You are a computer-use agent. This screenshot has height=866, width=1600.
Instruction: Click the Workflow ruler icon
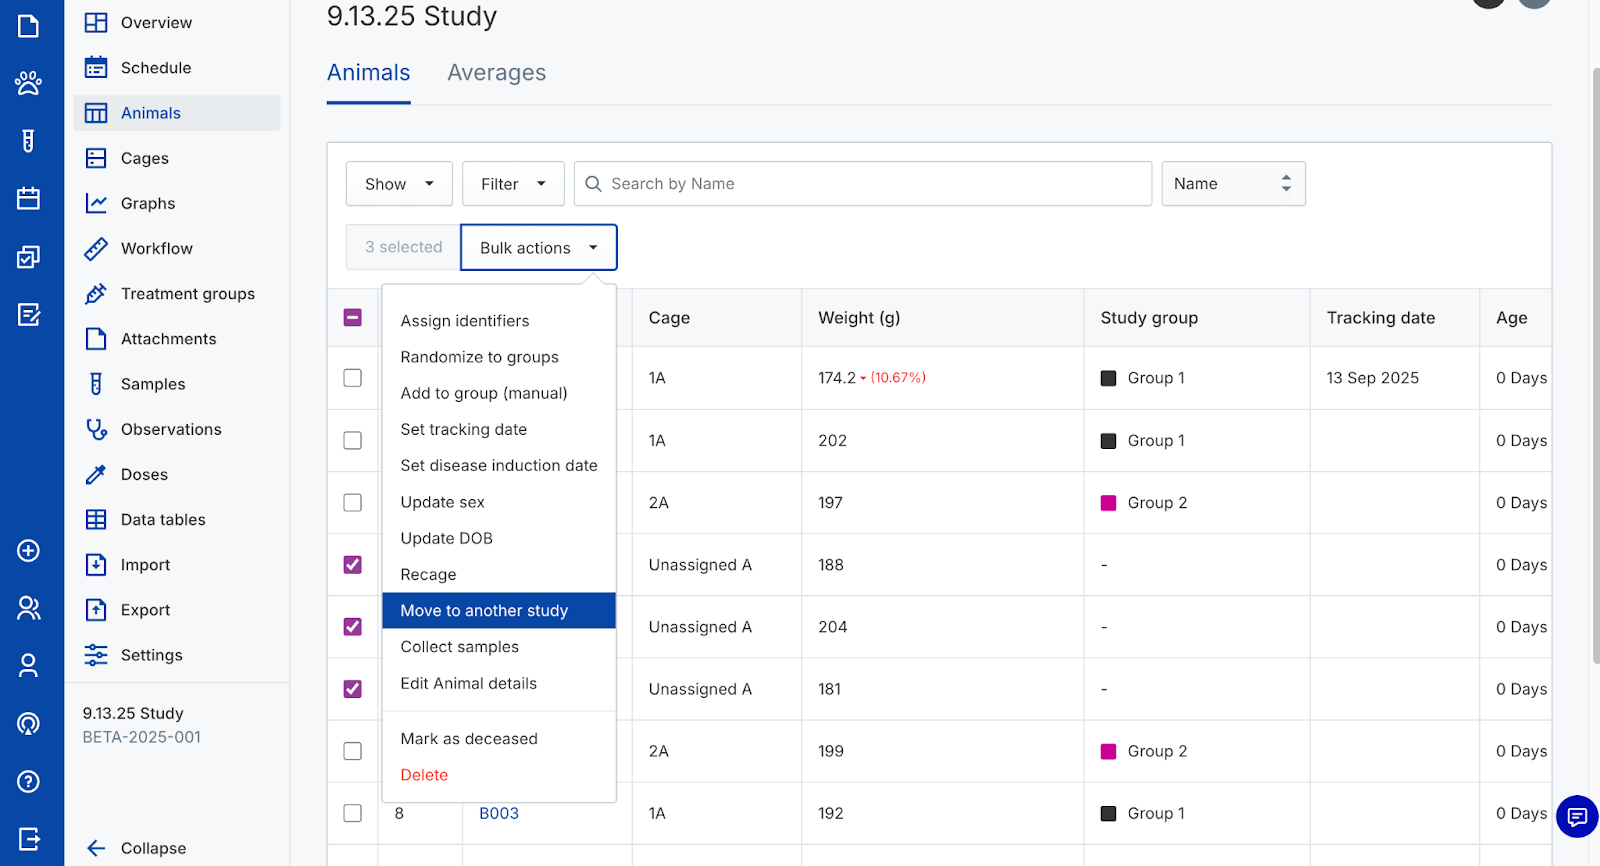click(96, 249)
